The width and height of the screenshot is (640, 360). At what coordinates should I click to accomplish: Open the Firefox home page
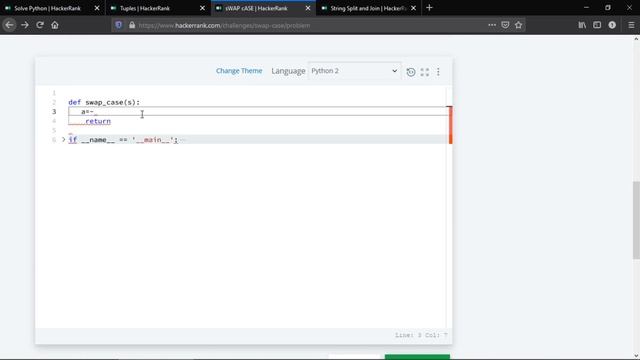click(x=55, y=25)
